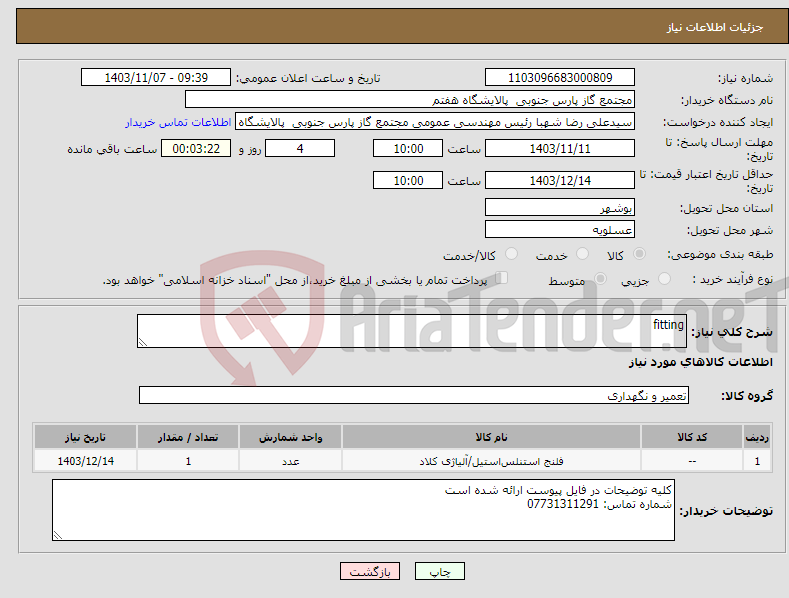This screenshot has width=789, height=598.
Task: Click the جزئیات اطلاعات نیاز page header
Action: coord(715,27)
